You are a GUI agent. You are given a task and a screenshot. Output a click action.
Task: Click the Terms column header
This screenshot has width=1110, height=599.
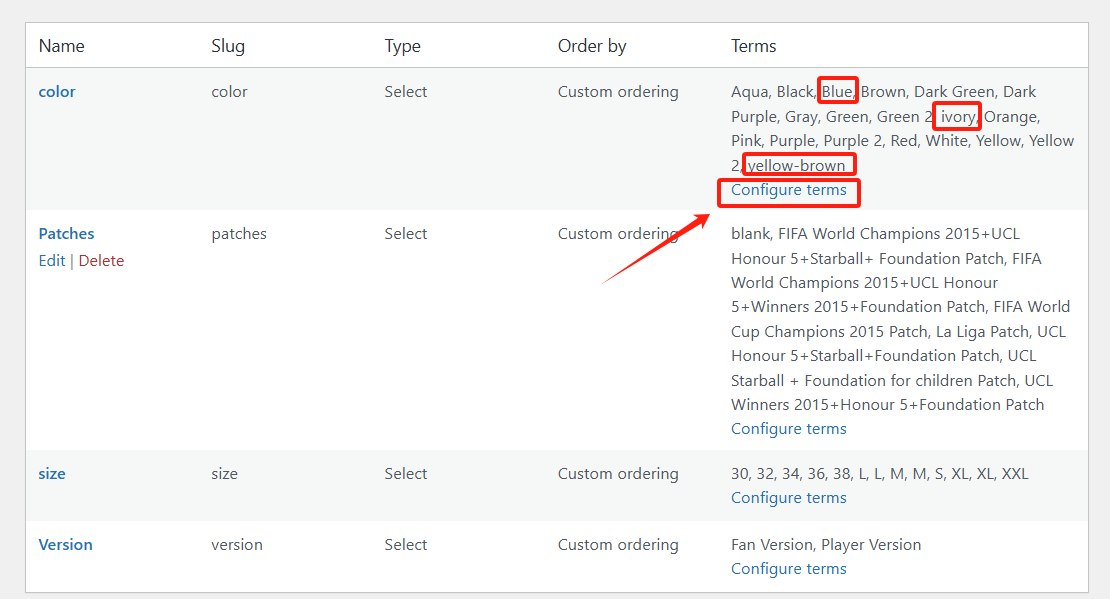click(753, 45)
